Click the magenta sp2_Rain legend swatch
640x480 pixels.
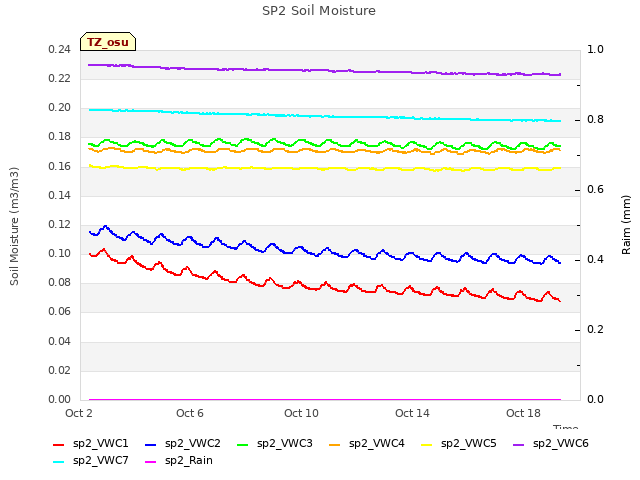[x=151, y=462]
